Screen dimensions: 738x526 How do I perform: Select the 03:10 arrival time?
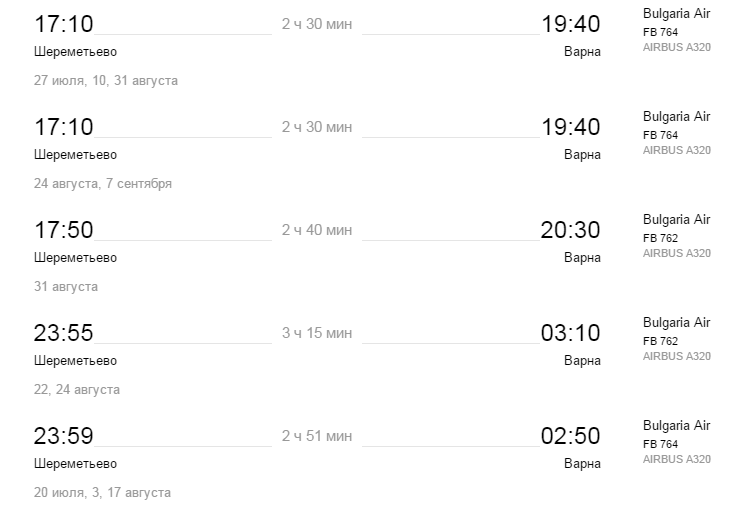tap(570, 333)
